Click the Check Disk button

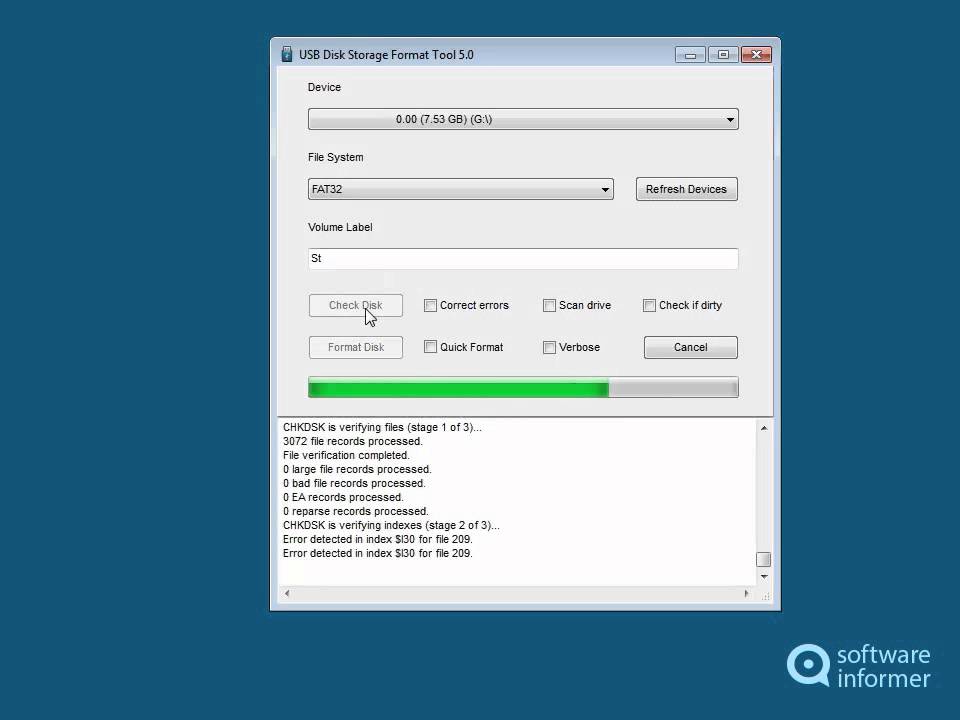point(356,306)
